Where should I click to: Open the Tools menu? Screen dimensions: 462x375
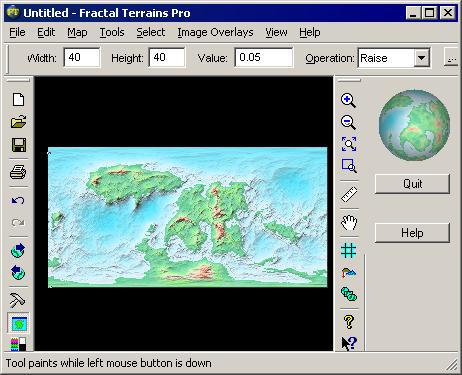(x=112, y=32)
